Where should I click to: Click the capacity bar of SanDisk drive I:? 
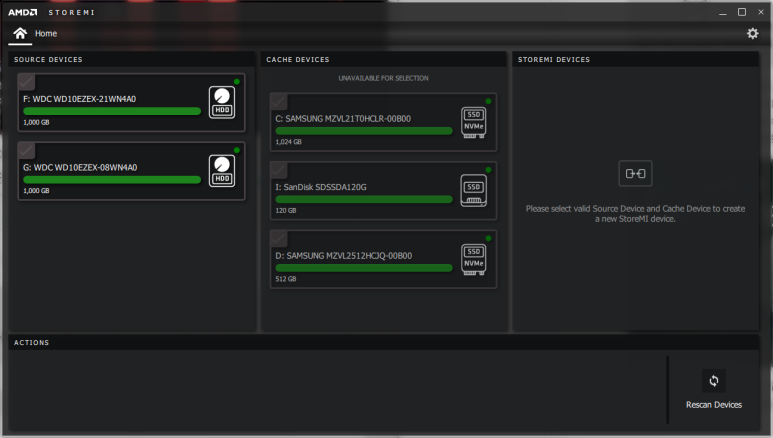pyautogui.click(x=364, y=199)
